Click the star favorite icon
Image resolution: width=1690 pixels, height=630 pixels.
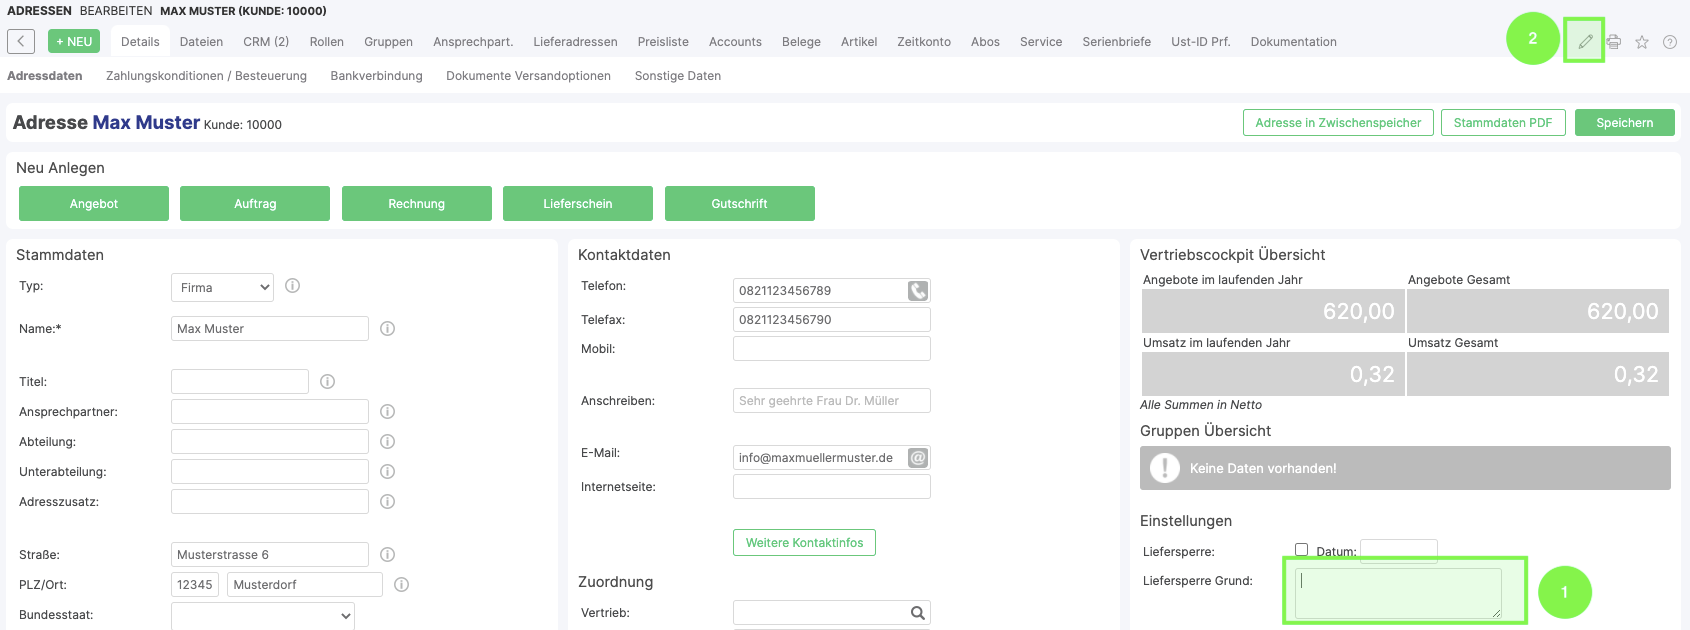(x=1642, y=42)
